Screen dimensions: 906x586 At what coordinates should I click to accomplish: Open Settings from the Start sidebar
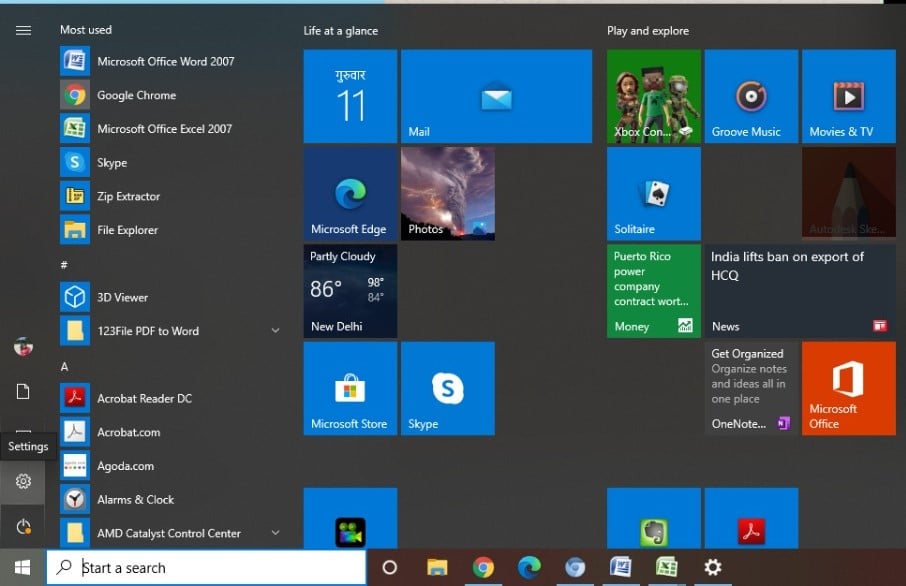[x=22, y=481]
